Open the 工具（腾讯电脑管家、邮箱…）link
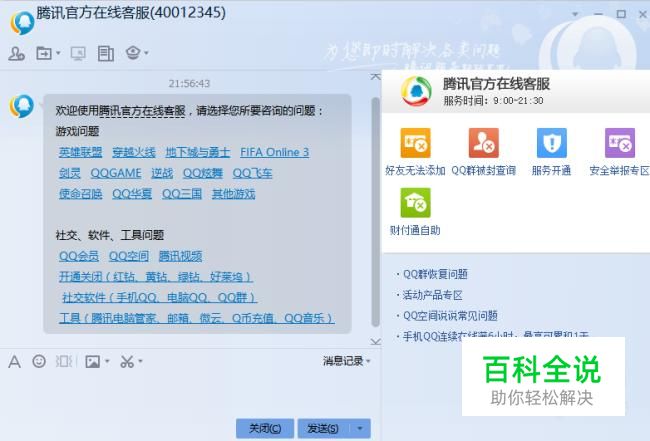The image size is (650, 441). click(196, 318)
